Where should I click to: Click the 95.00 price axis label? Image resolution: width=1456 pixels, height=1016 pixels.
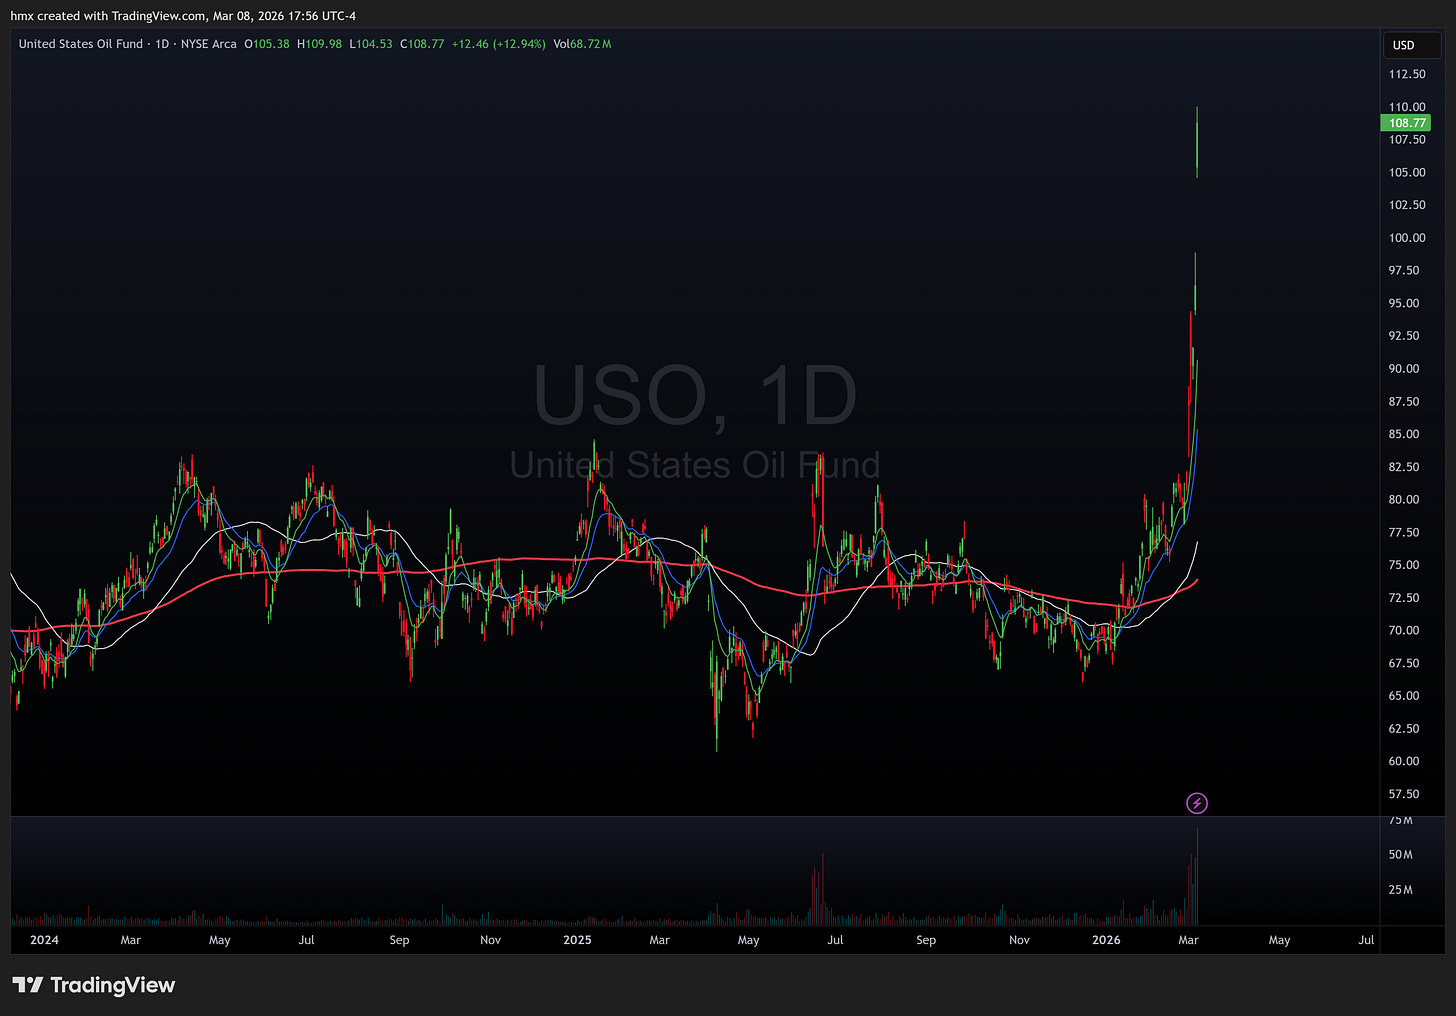pos(1404,303)
